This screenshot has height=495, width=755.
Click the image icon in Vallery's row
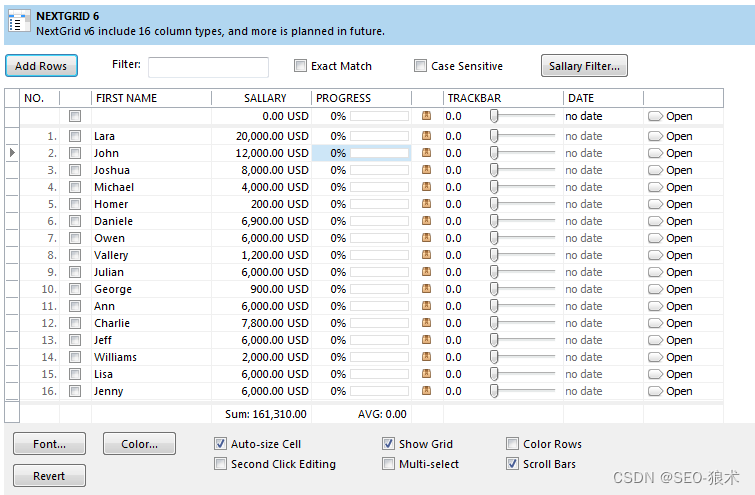pos(426,255)
